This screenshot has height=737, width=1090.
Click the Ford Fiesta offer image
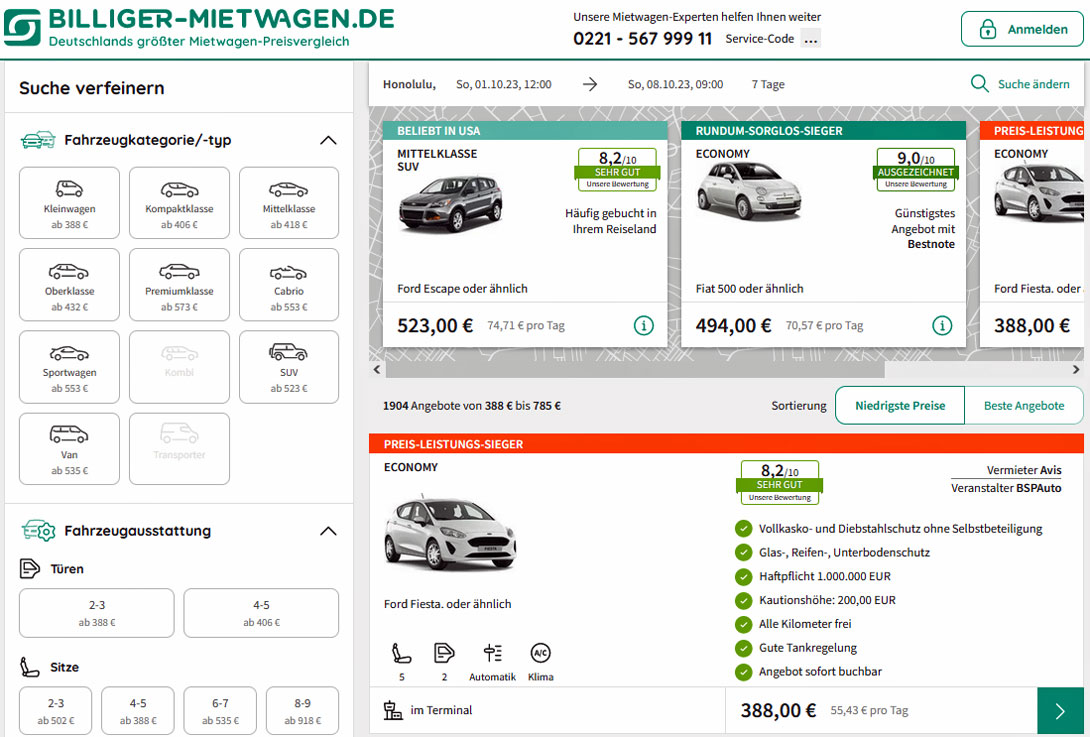tap(450, 533)
